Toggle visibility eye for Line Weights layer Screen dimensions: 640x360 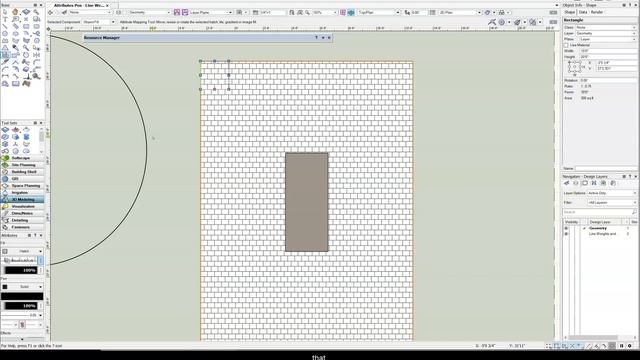(566, 234)
